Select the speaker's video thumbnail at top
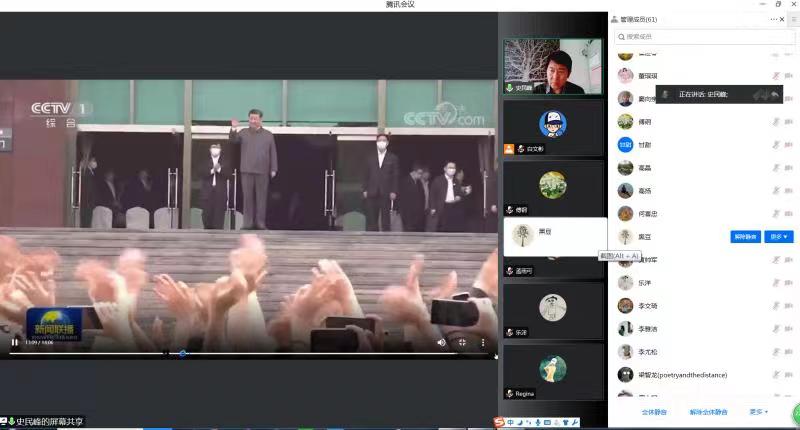The image size is (800, 430). [552, 66]
